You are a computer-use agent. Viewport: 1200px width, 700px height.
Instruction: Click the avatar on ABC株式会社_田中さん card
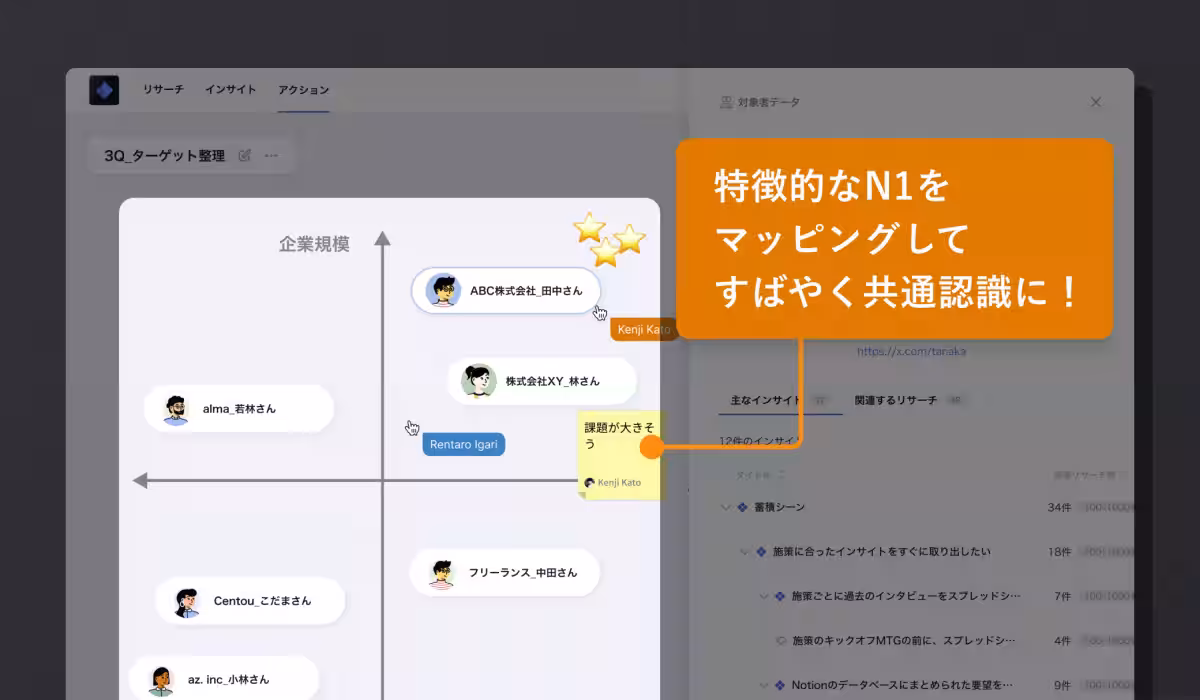point(443,291)
